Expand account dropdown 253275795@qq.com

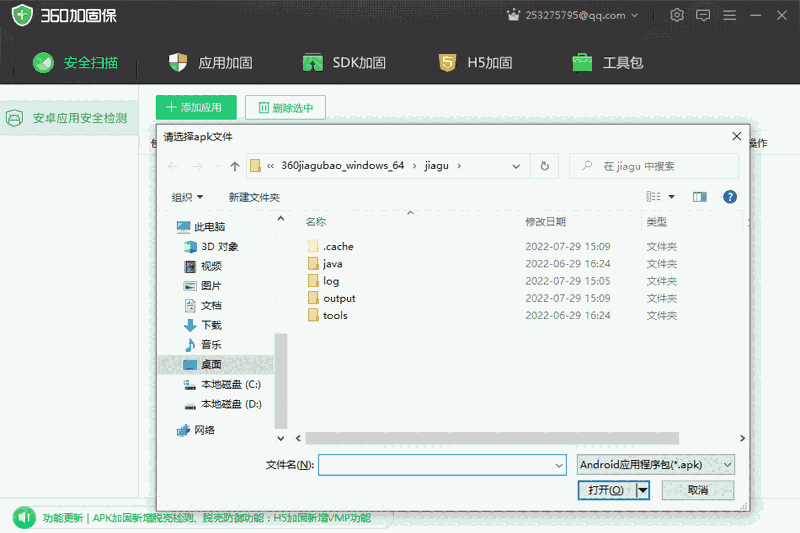tap(635, 15)
